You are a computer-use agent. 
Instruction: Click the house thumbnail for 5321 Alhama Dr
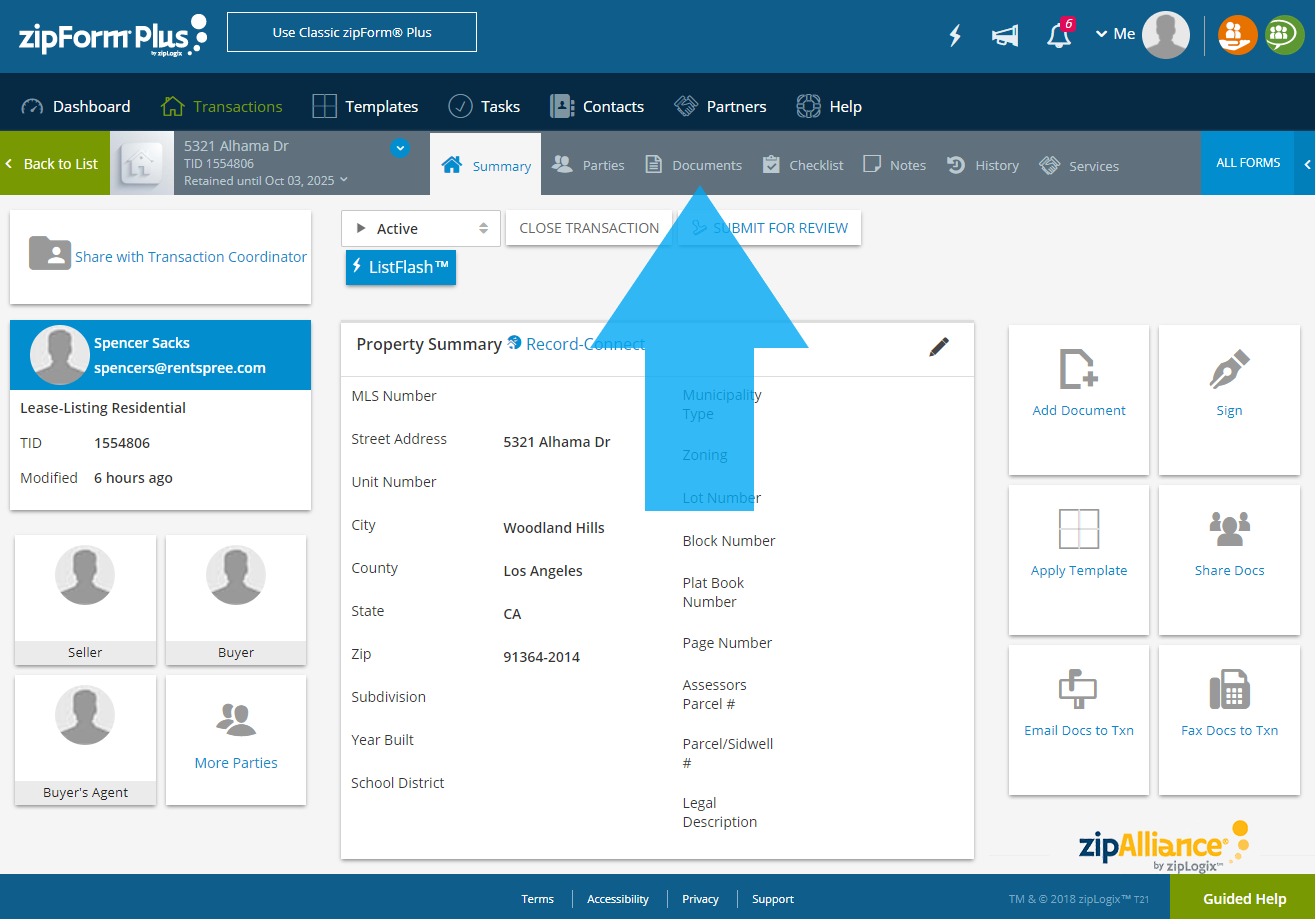(141, 163)
